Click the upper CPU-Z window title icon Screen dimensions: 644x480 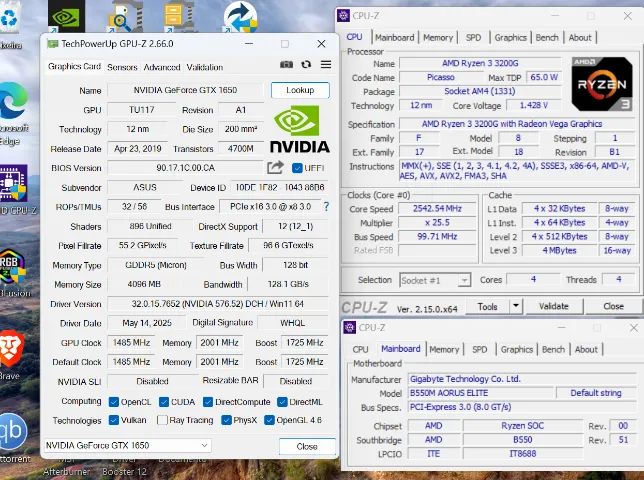pyautogui.click(x=343, y=16)
